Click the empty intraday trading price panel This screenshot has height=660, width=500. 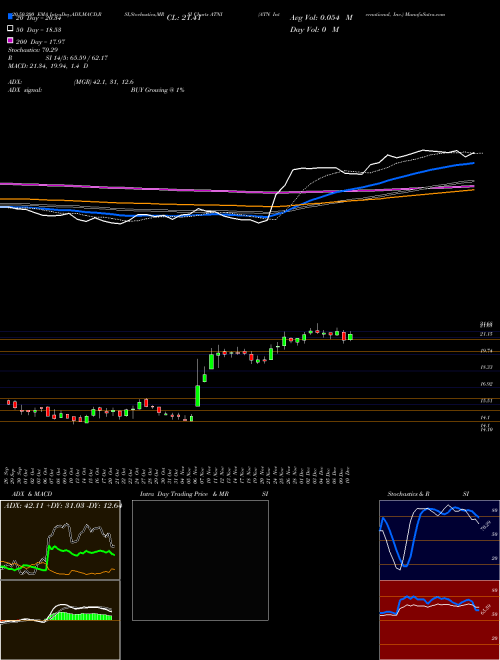(x=200, y=560)
